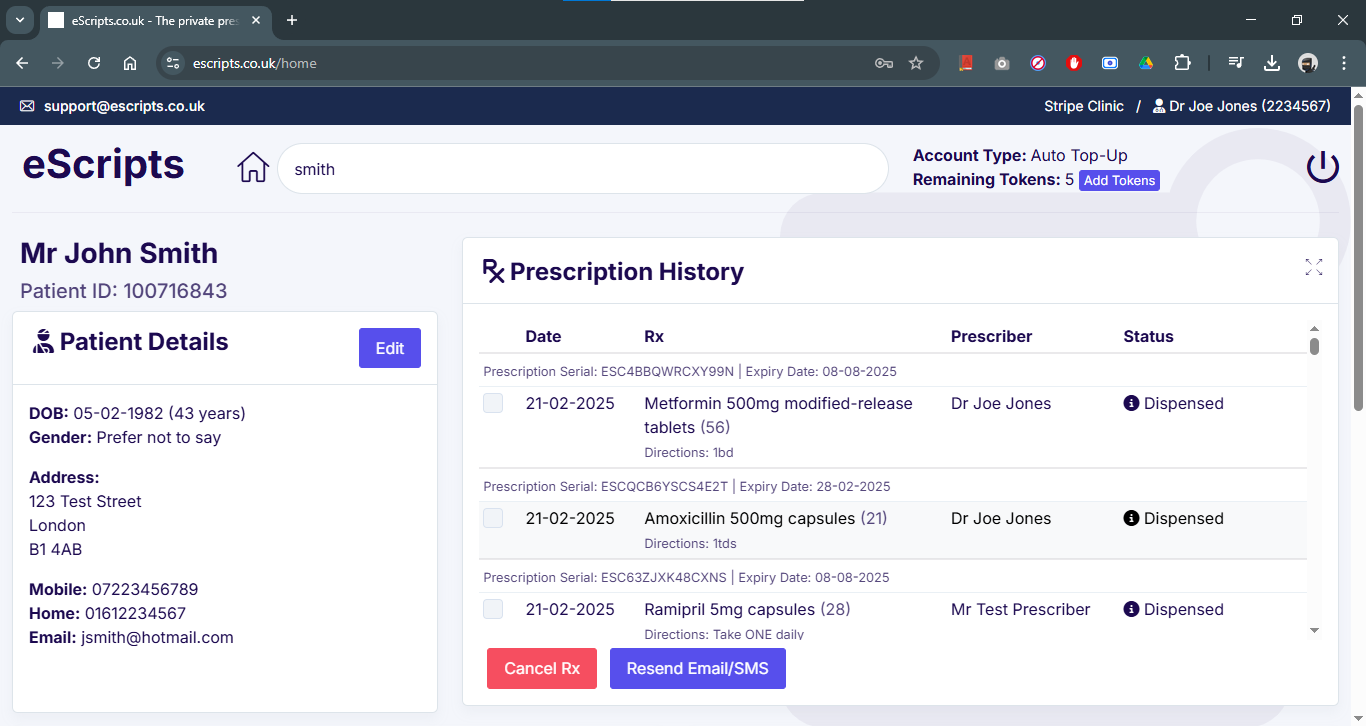Click the Stripe Clinic text
1366x726 pixels.
tap(1084, 106)
